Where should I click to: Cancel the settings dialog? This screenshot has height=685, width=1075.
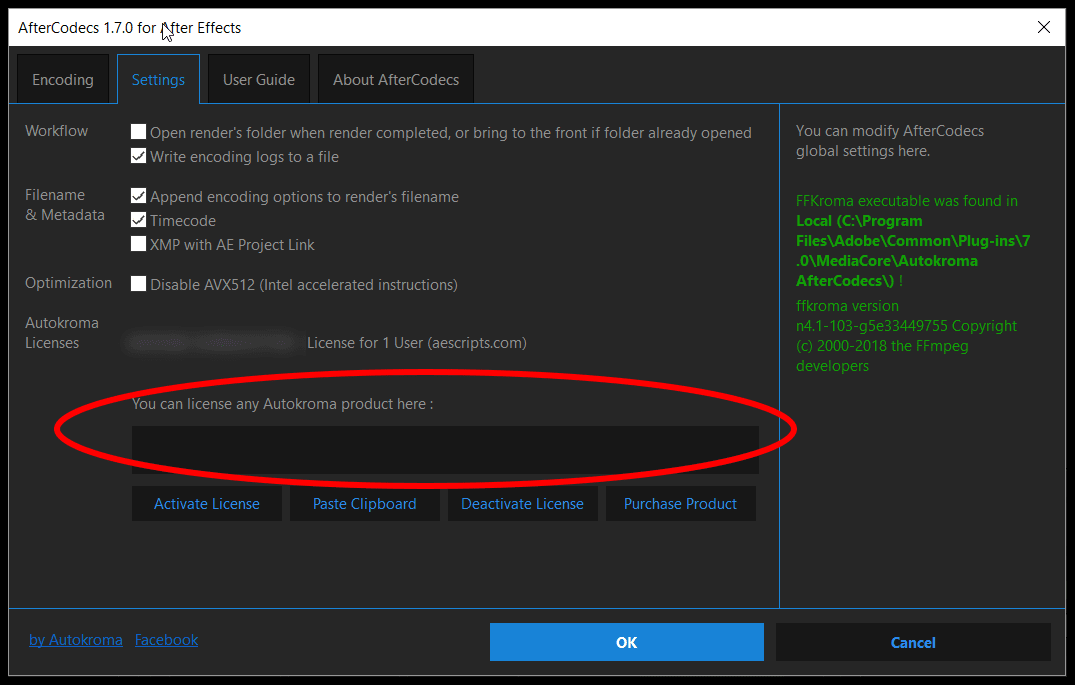pos(912,642)
